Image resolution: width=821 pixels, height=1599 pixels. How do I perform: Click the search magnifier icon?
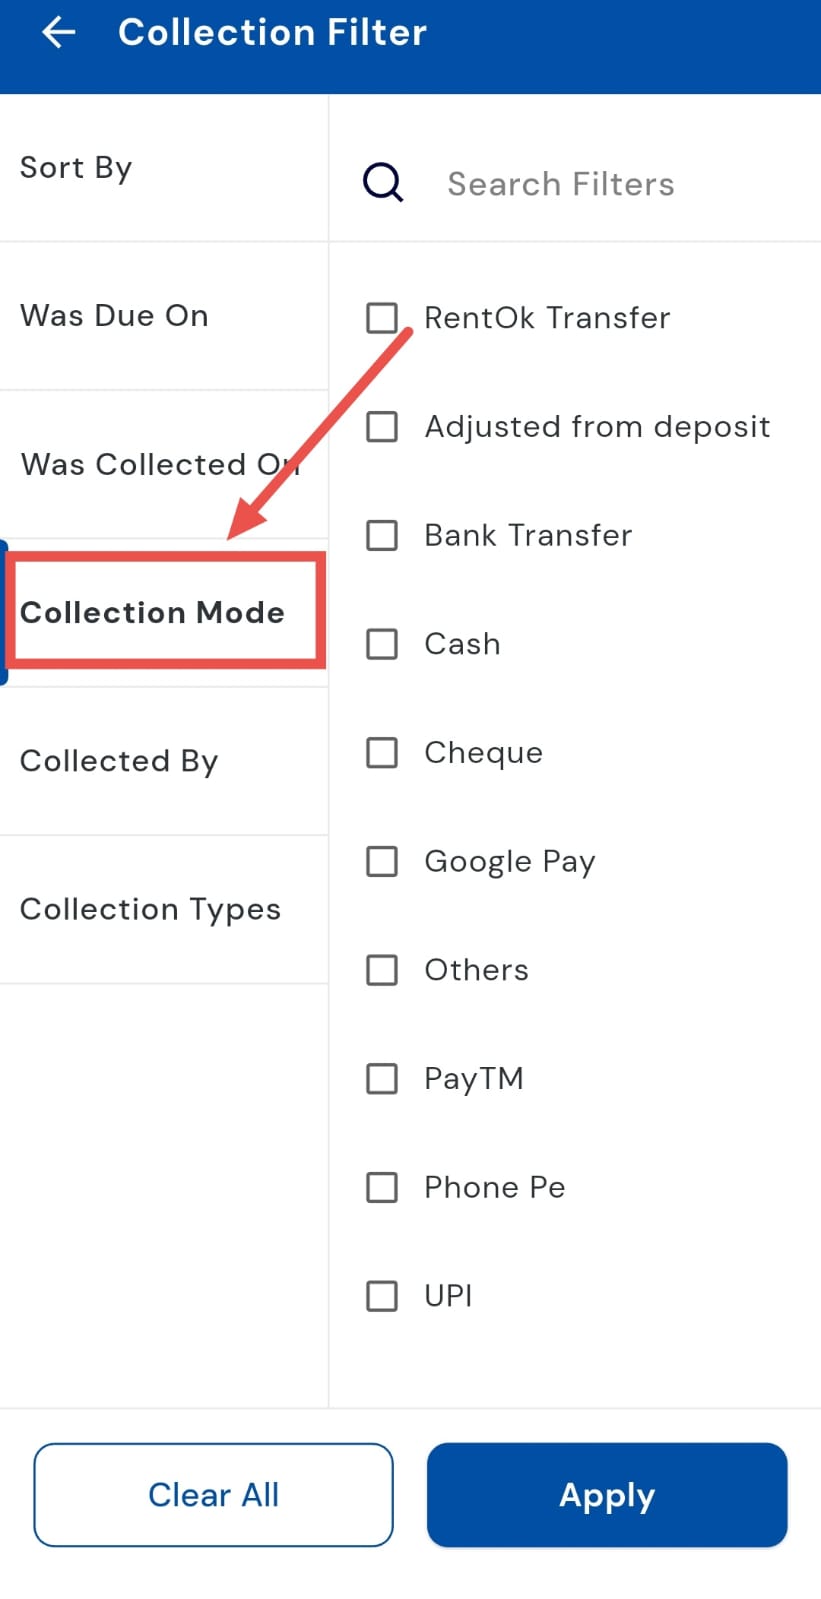[x=383, y=184]
